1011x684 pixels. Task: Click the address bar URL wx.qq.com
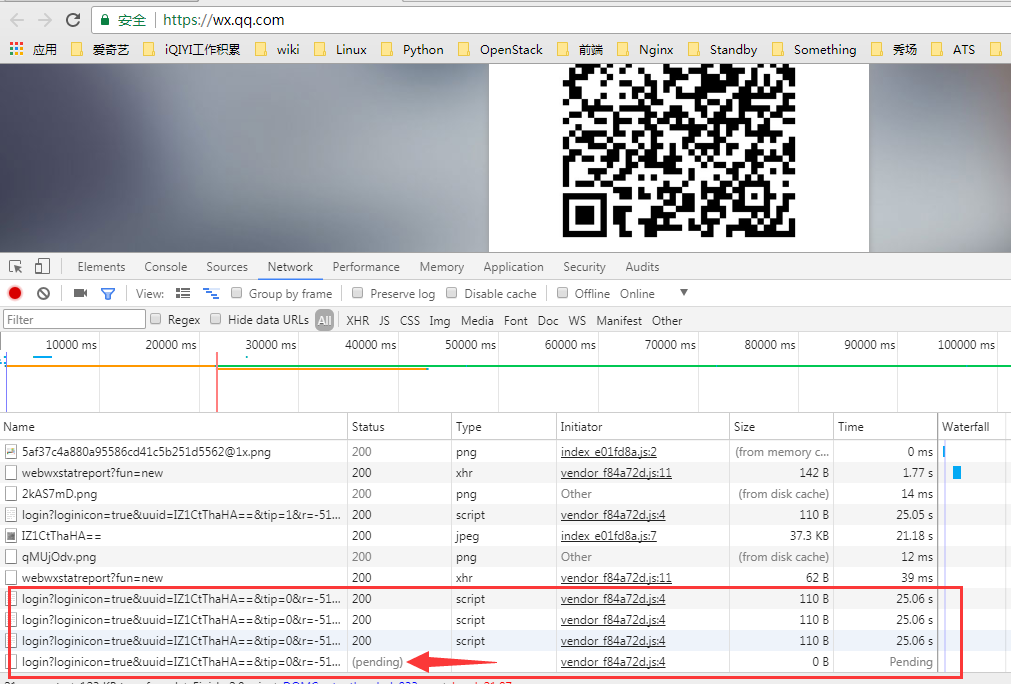(x=223, y=20)
